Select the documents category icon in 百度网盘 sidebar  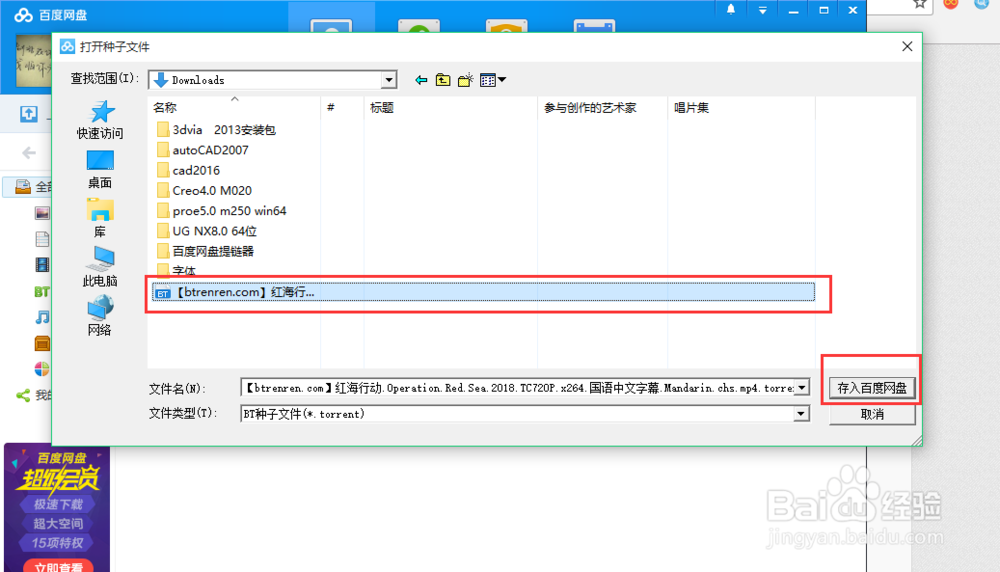click(x=42, y=239)
